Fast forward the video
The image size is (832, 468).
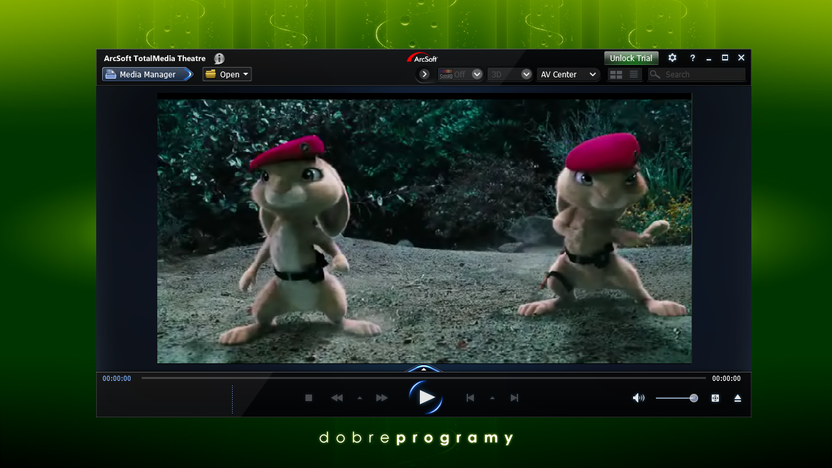[382, 397]
